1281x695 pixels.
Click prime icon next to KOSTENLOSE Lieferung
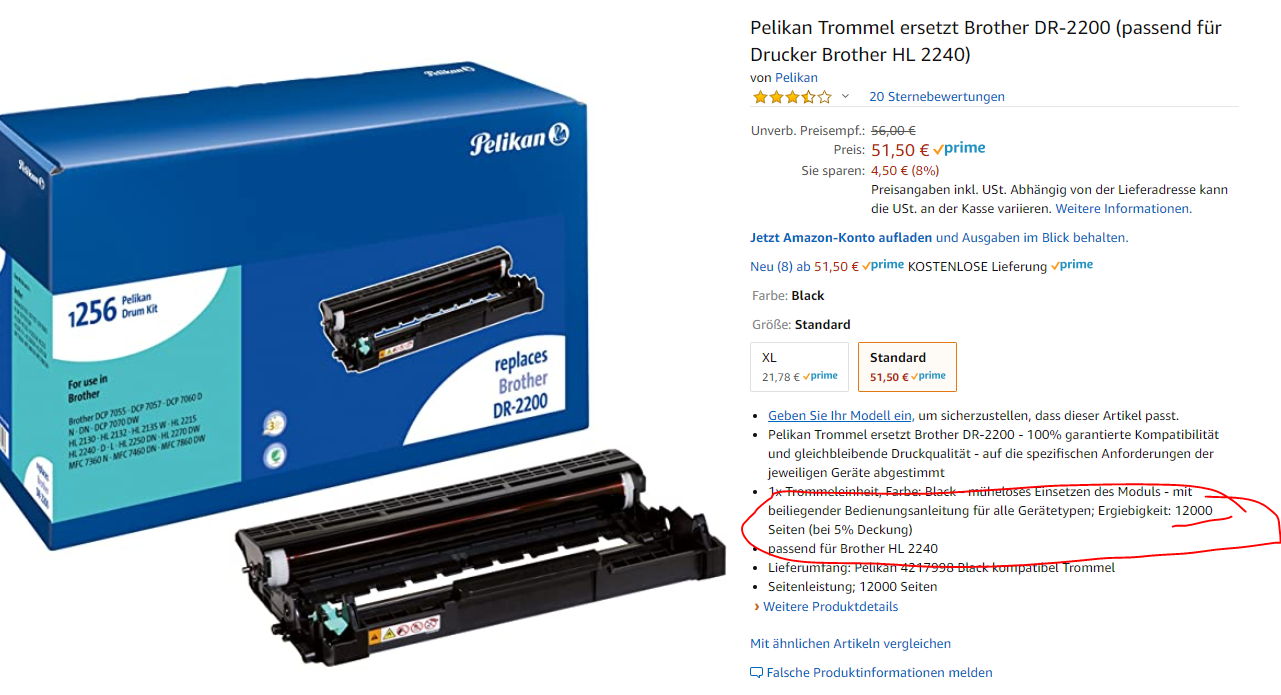[x=1072, y=266]
